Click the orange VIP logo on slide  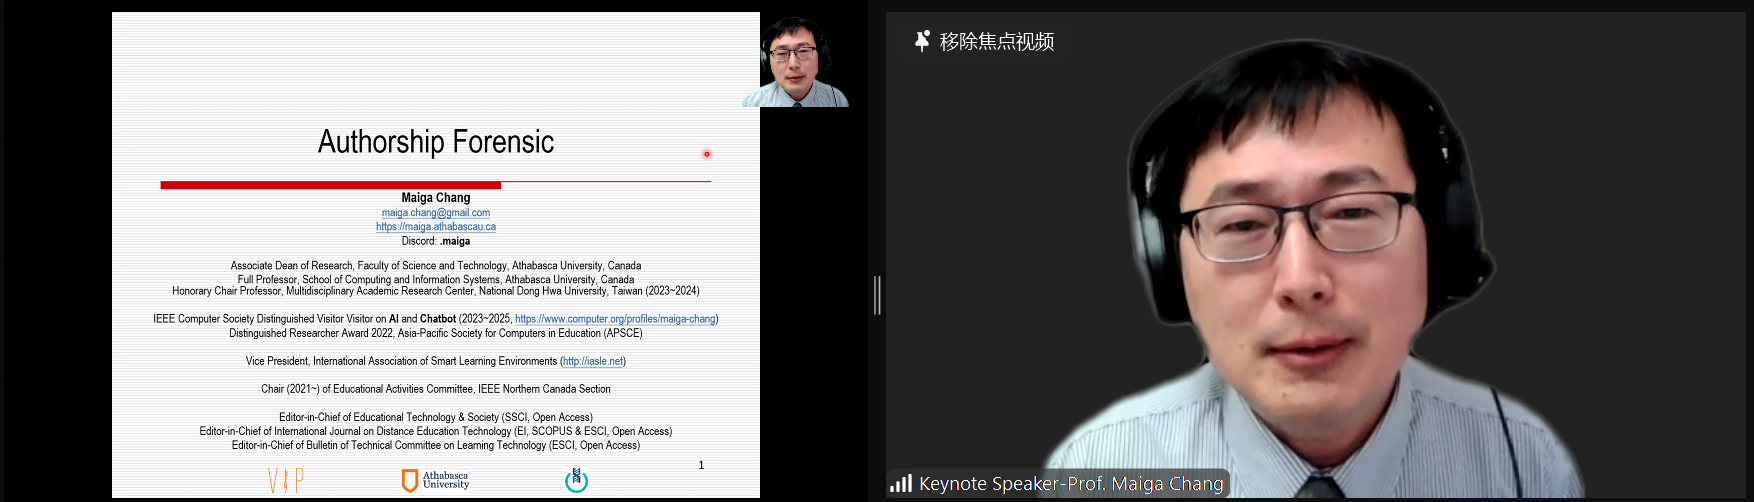click(x=285, y=481)
